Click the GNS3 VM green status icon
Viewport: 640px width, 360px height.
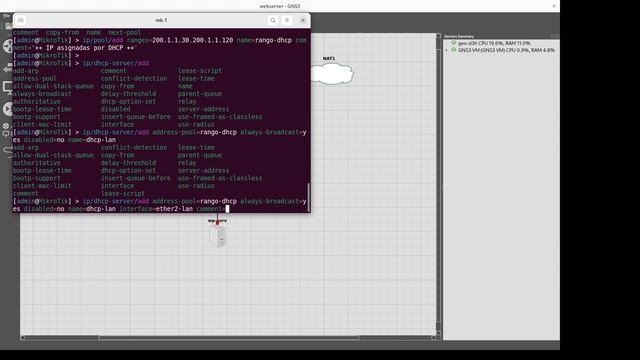(453, 50)
